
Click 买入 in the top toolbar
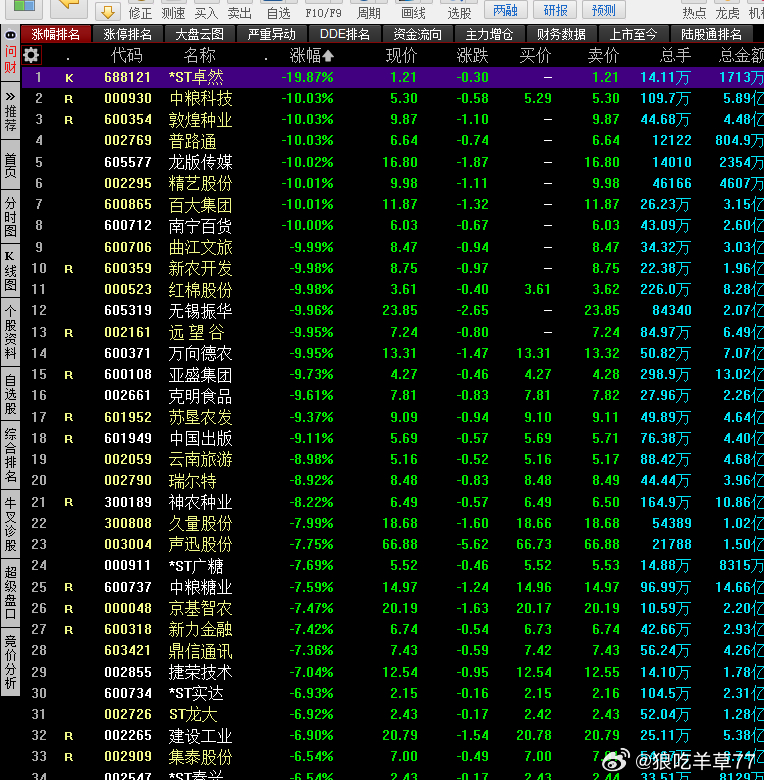pyautogui.click(x=206, y=13)
